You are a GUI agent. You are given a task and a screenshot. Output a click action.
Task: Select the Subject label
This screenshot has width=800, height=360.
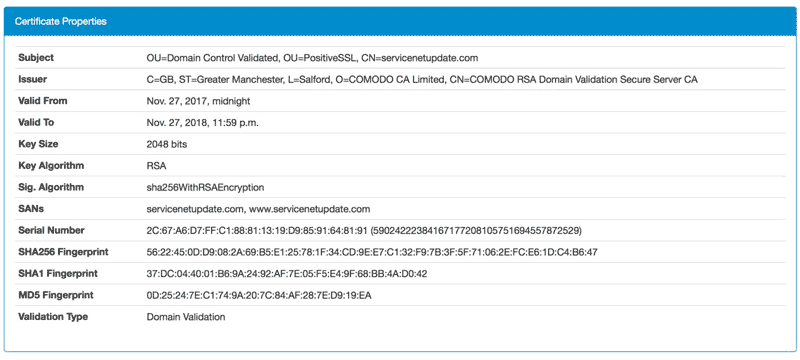pos(36,58)
